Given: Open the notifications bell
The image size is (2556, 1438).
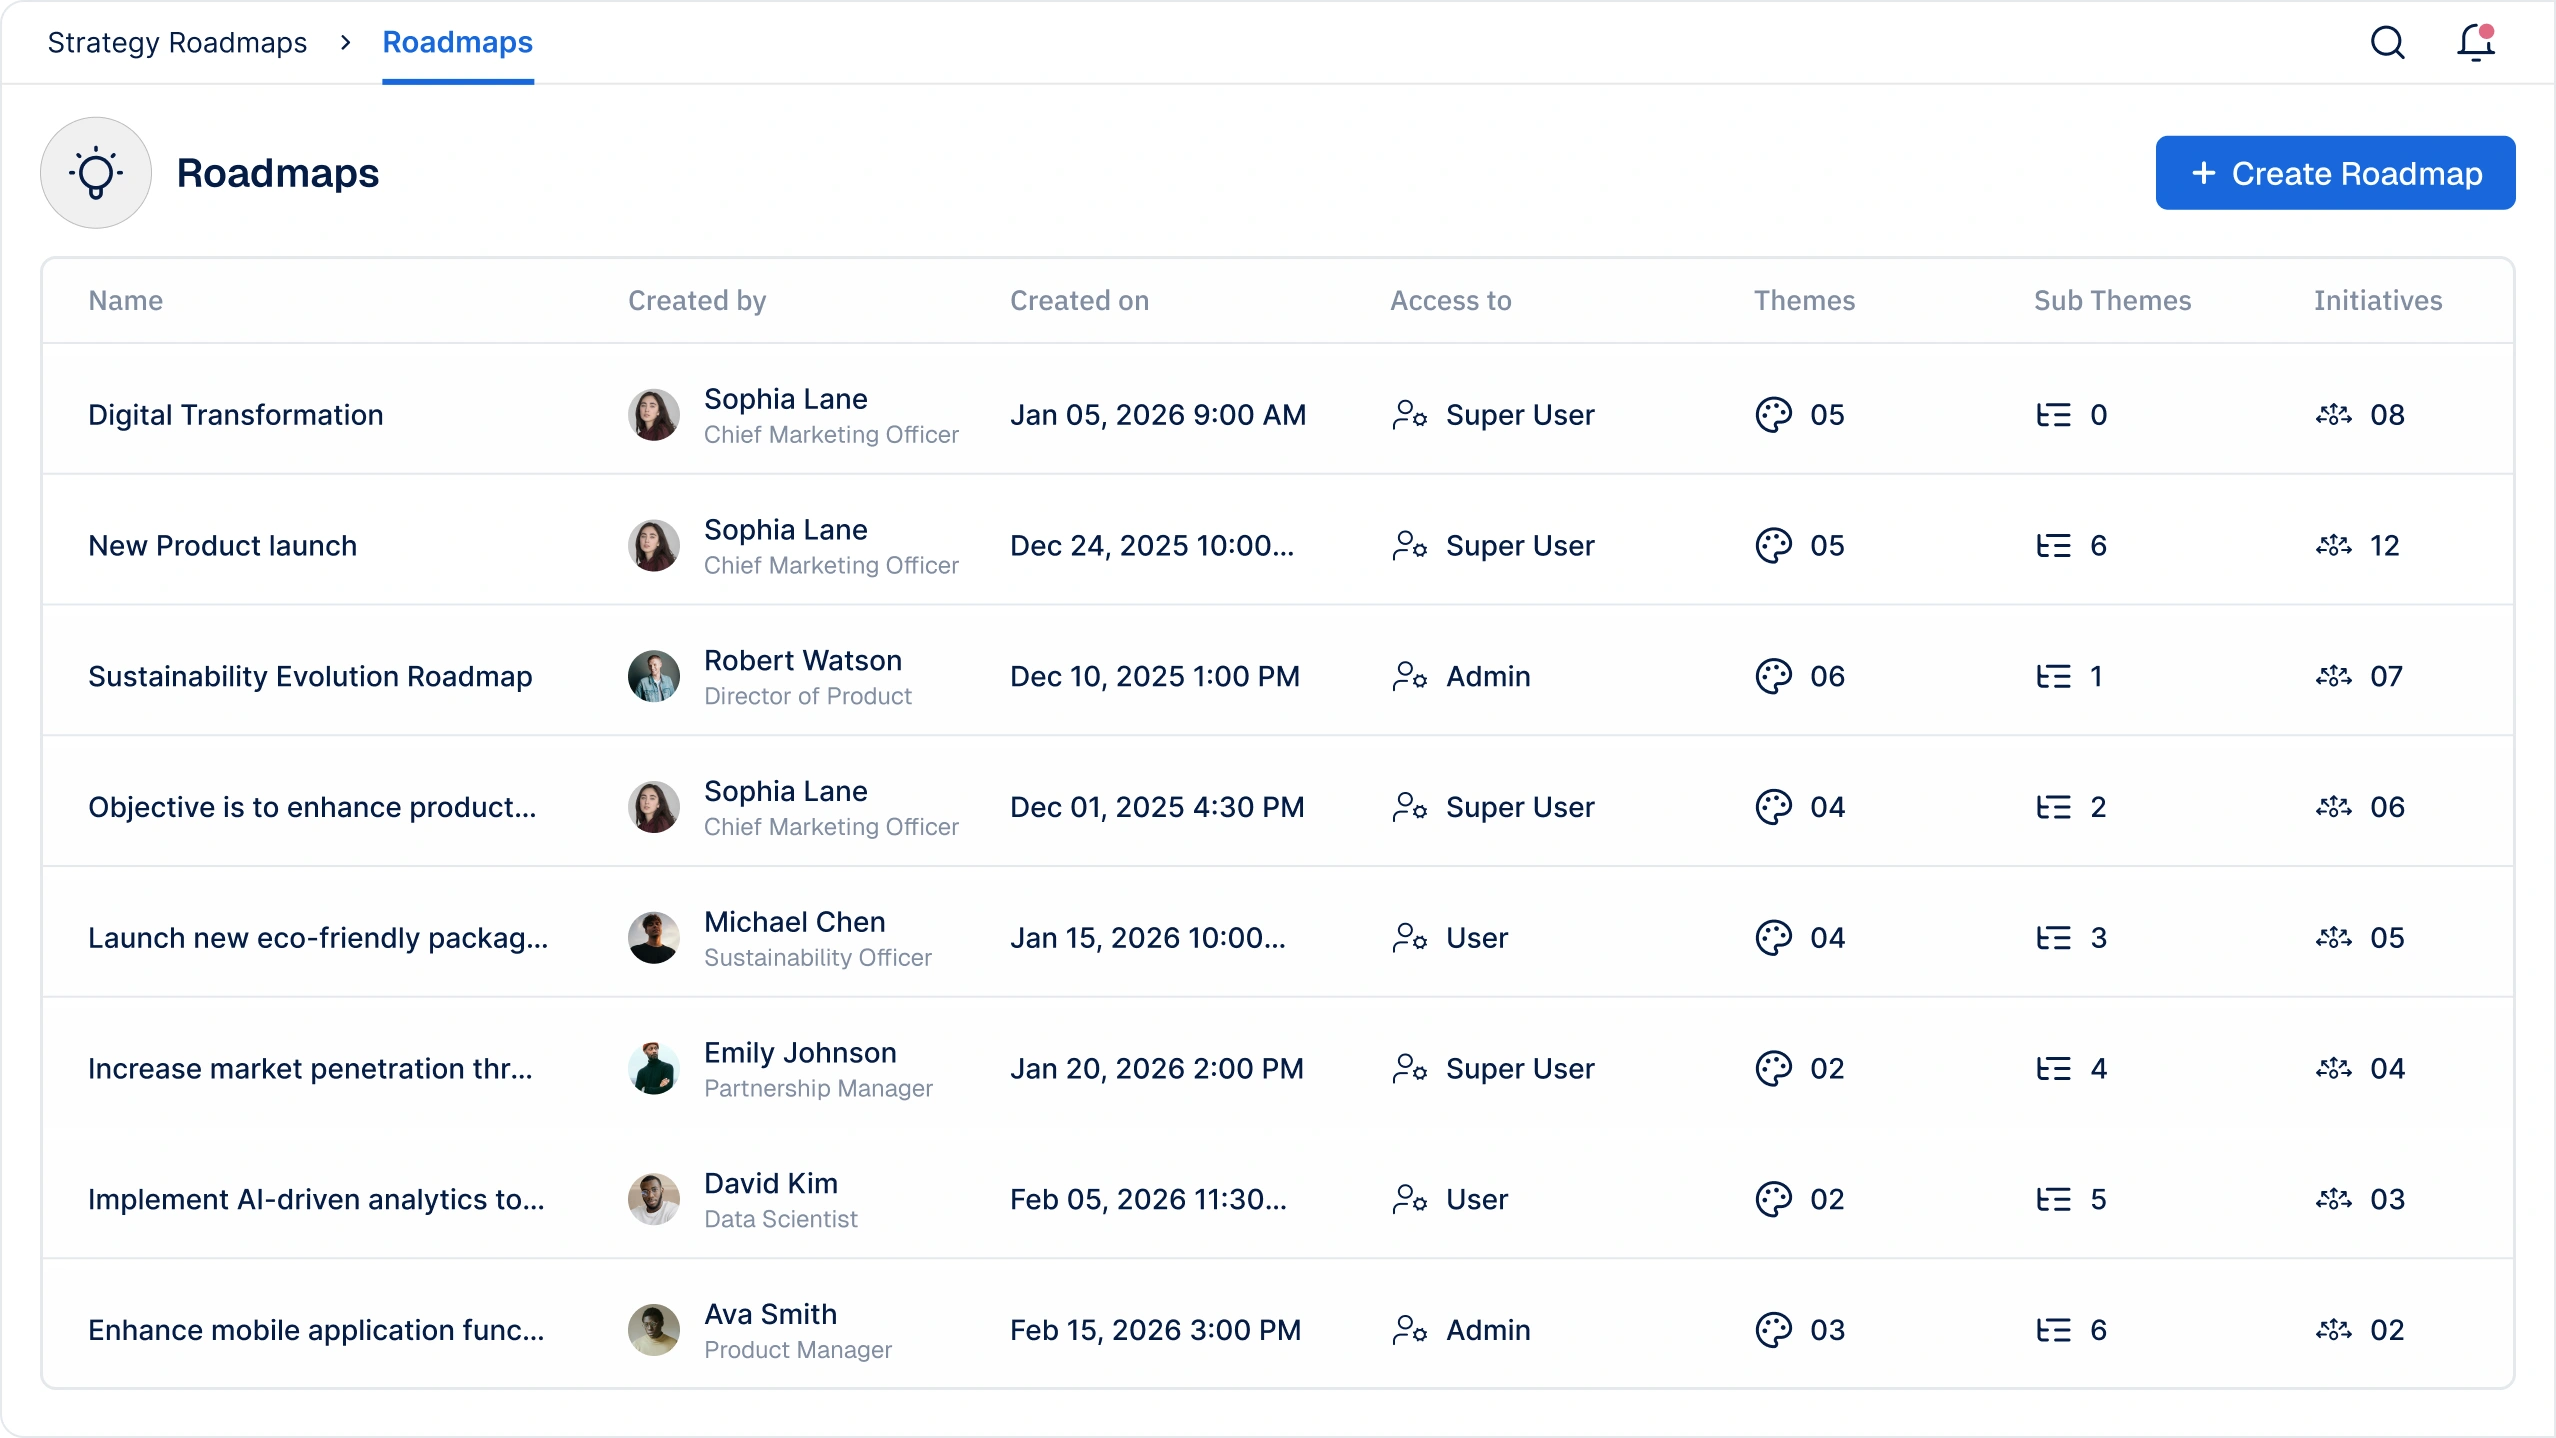Looking at the screenshot, I should coord(2476,42).
